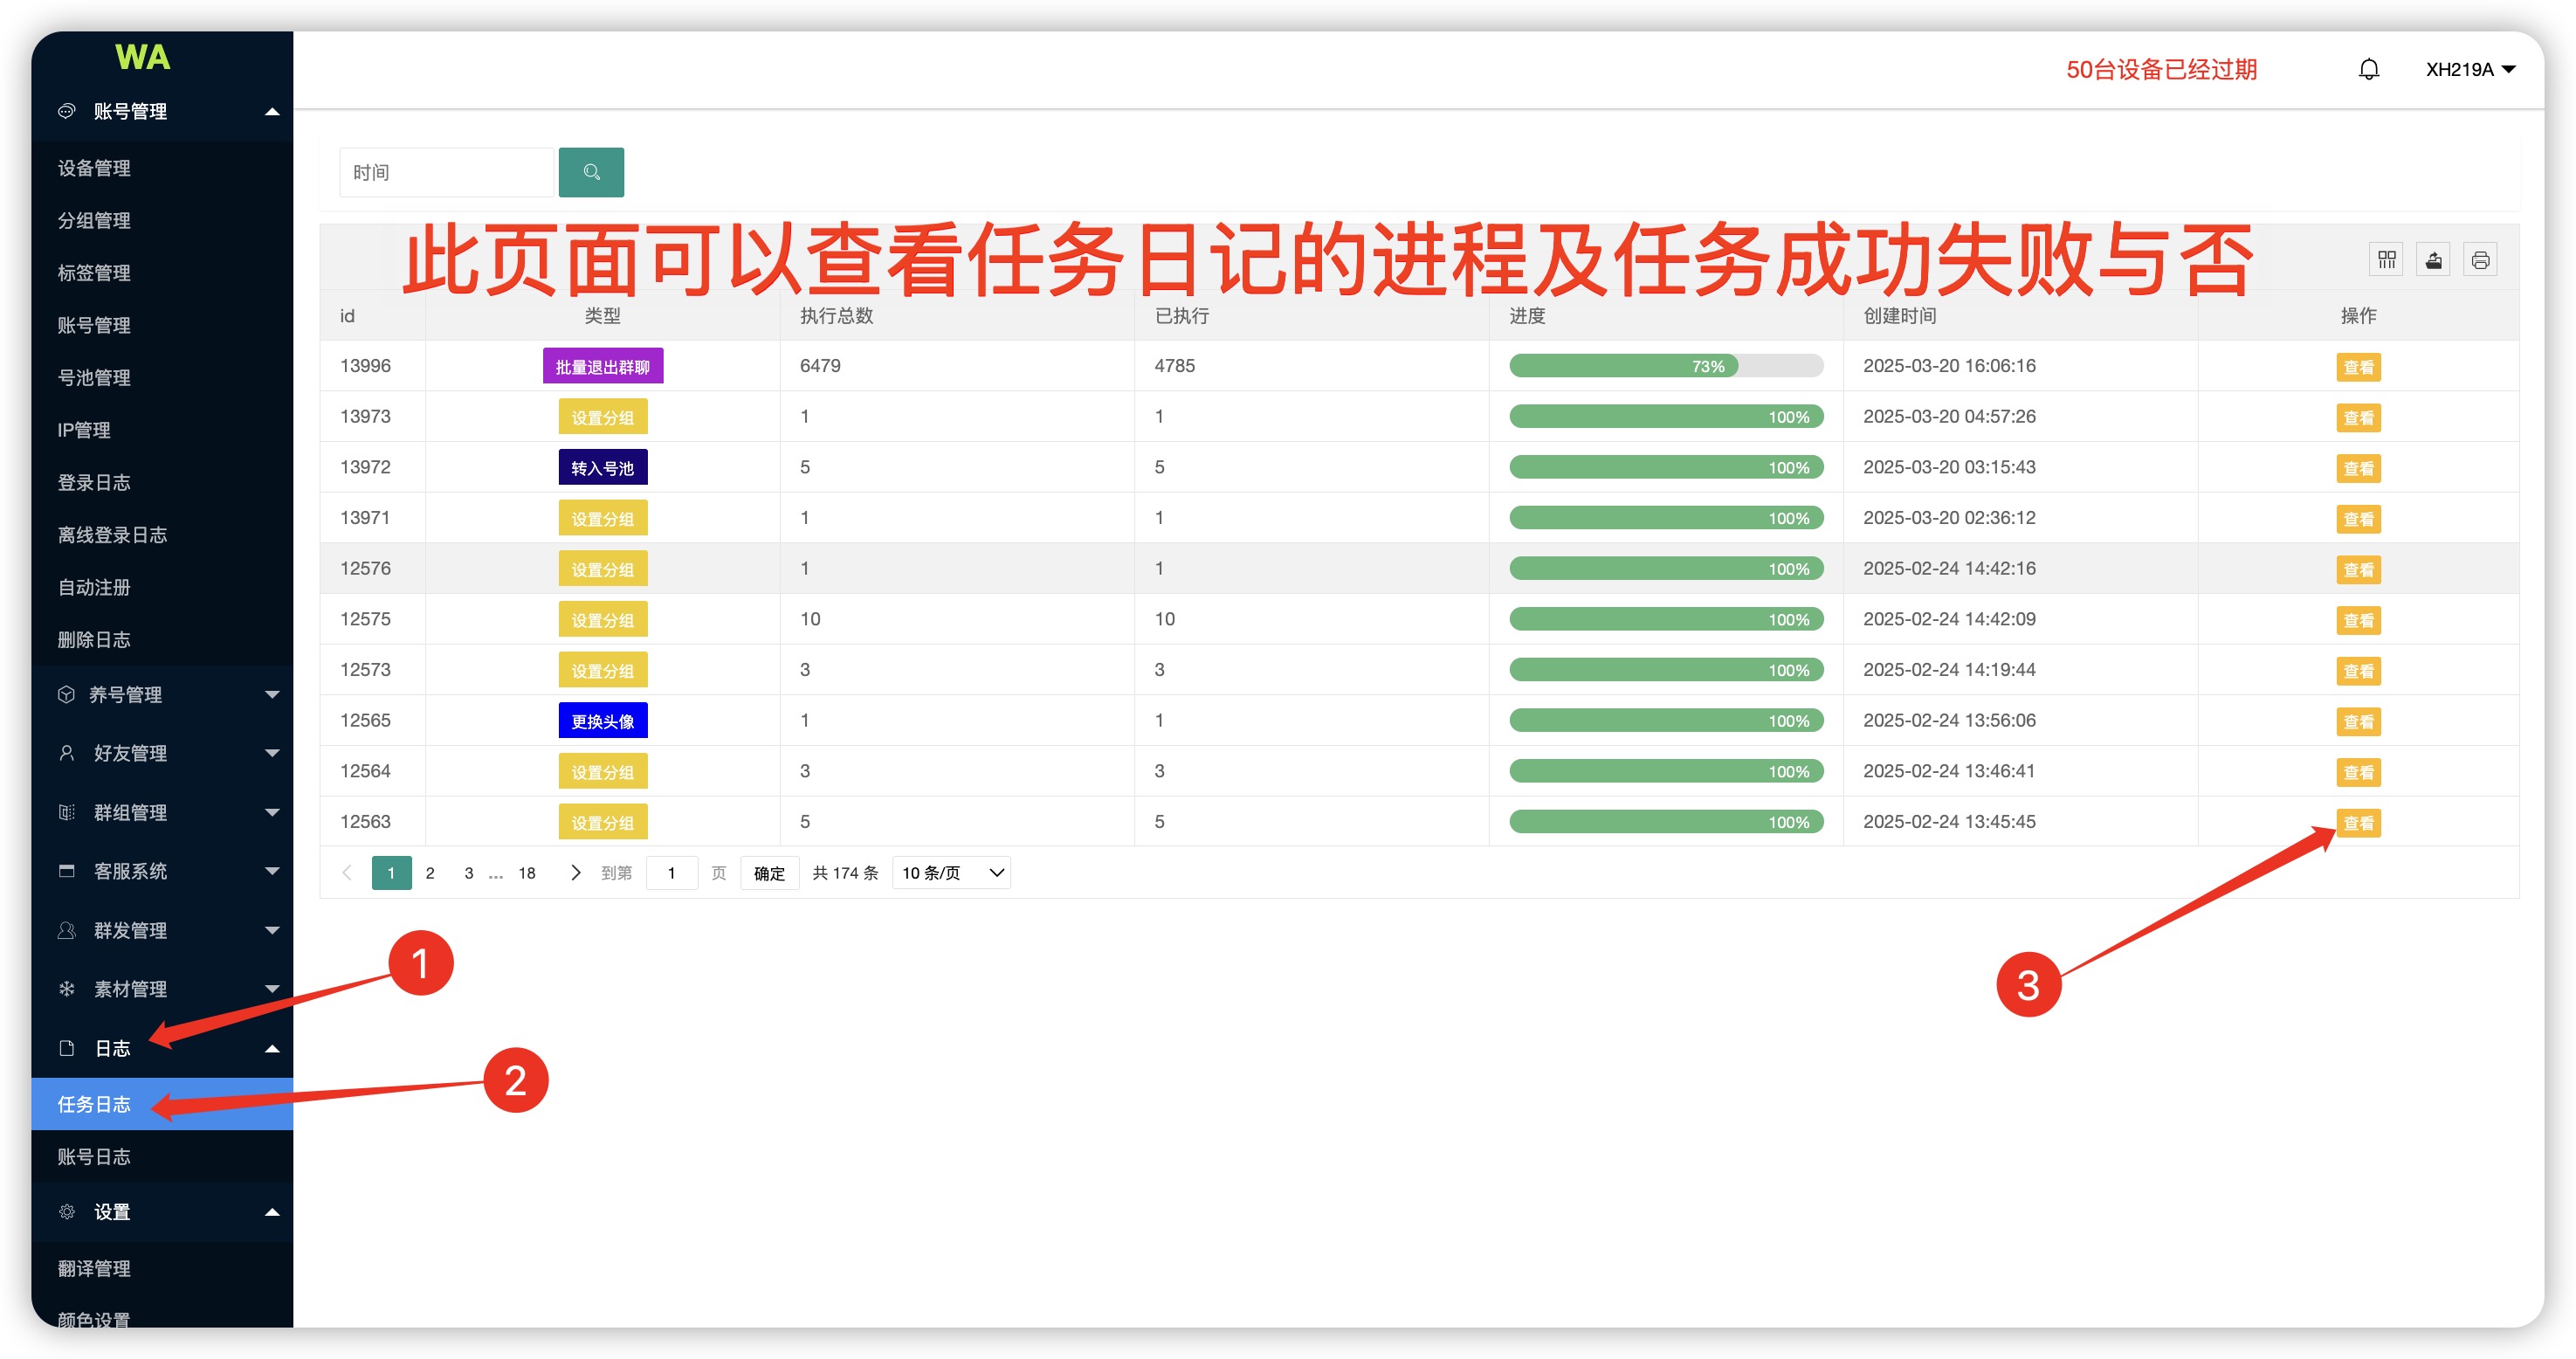Click the 73% progress bar
The height and width of the screenshot is (1359, 2576).
tap(1665, 366)
